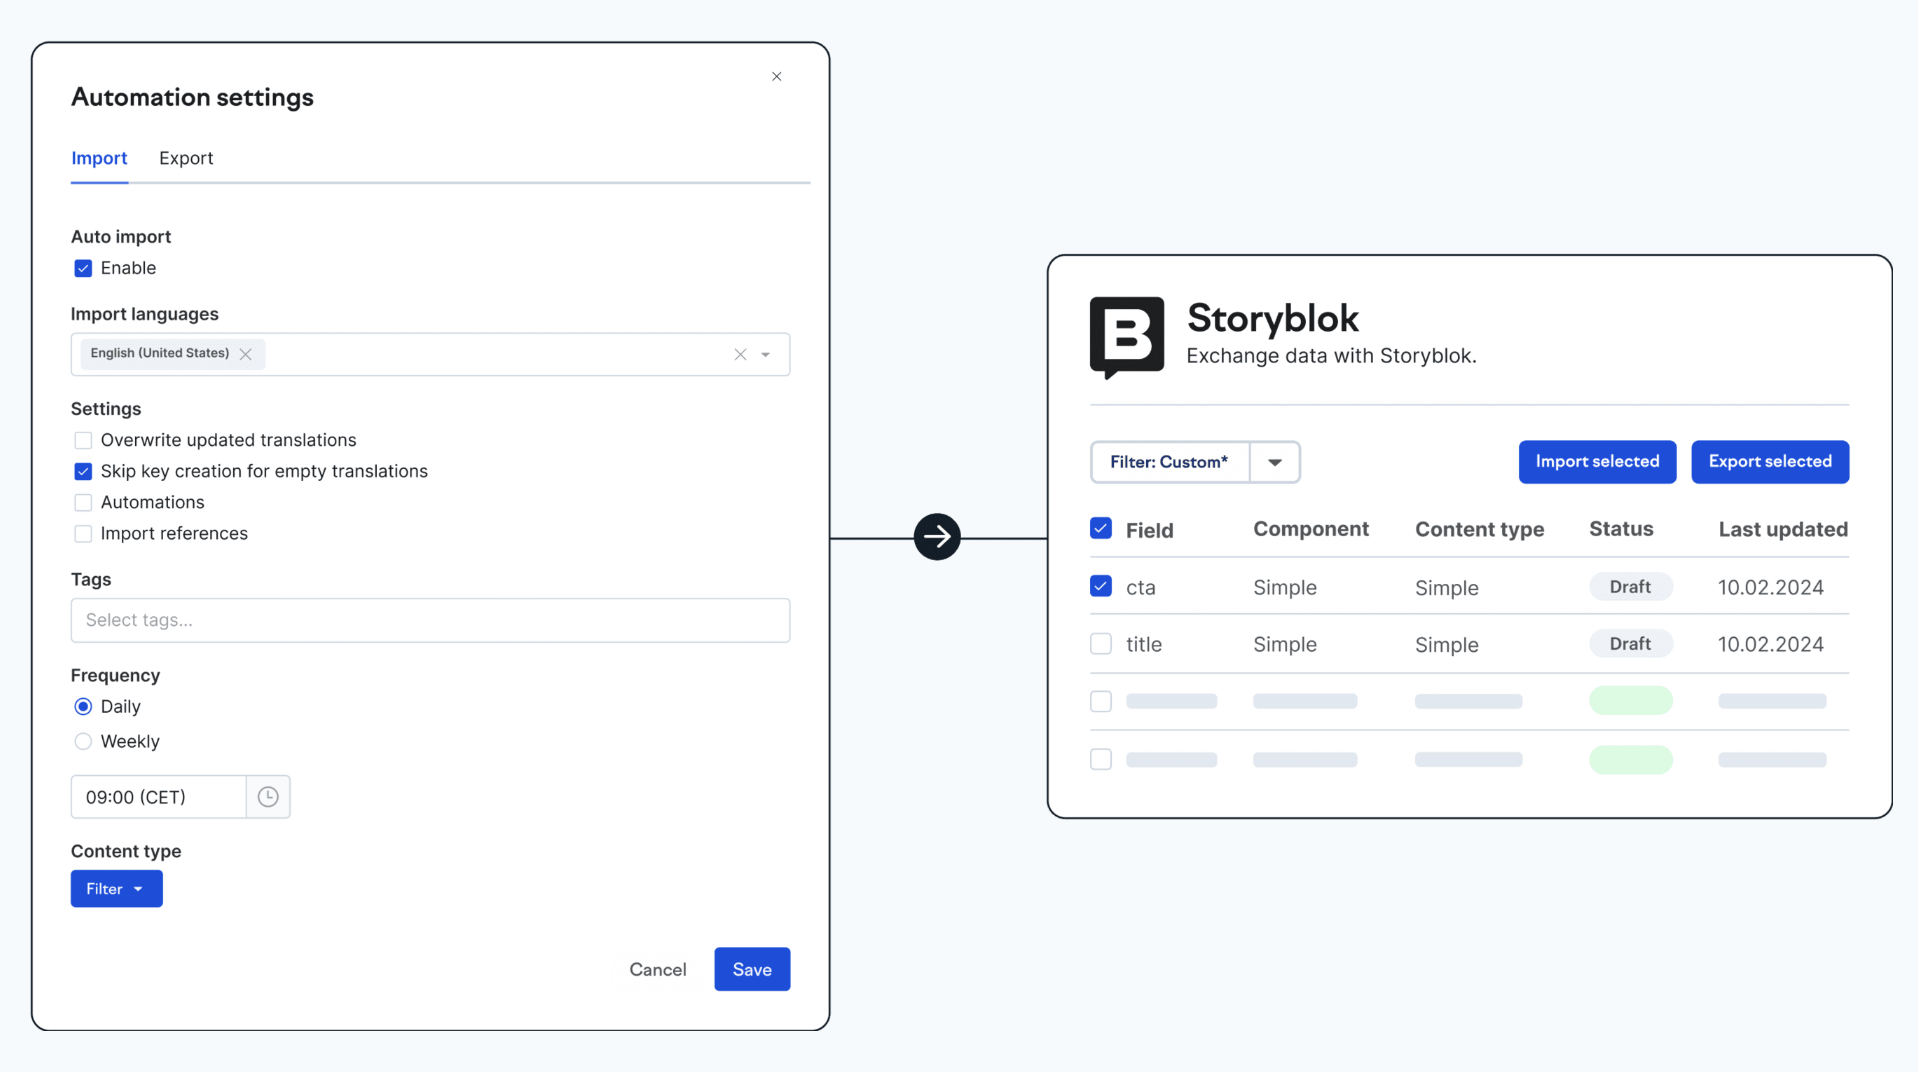Remove English (United States) language tag

[x=246, y=354]
